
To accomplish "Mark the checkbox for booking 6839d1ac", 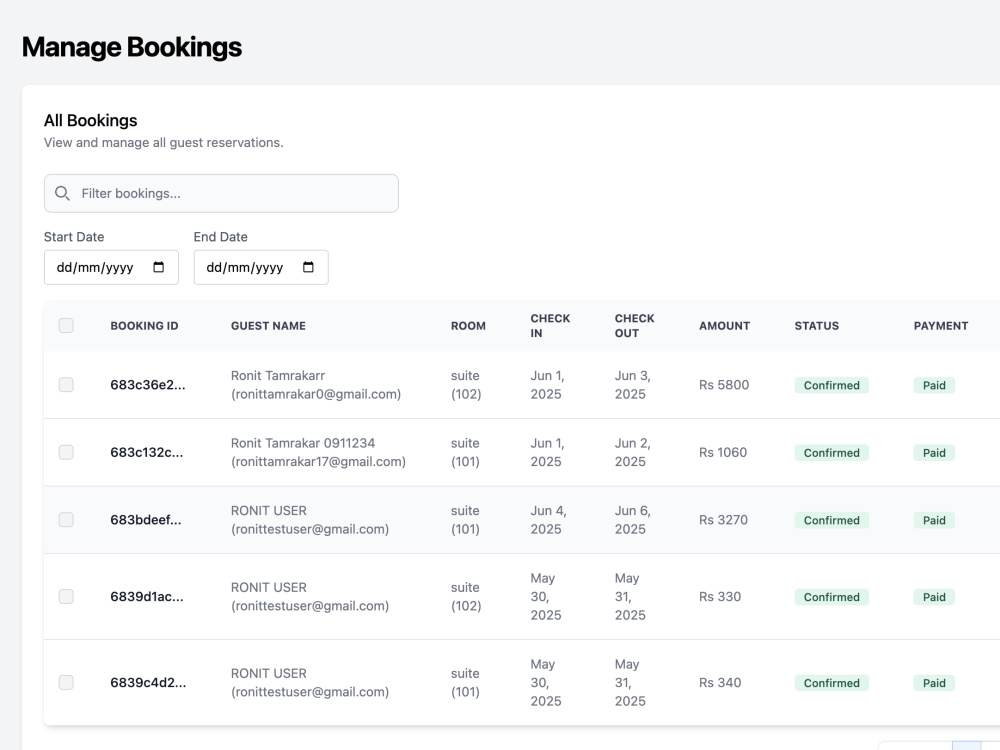I will coord(66,596).
